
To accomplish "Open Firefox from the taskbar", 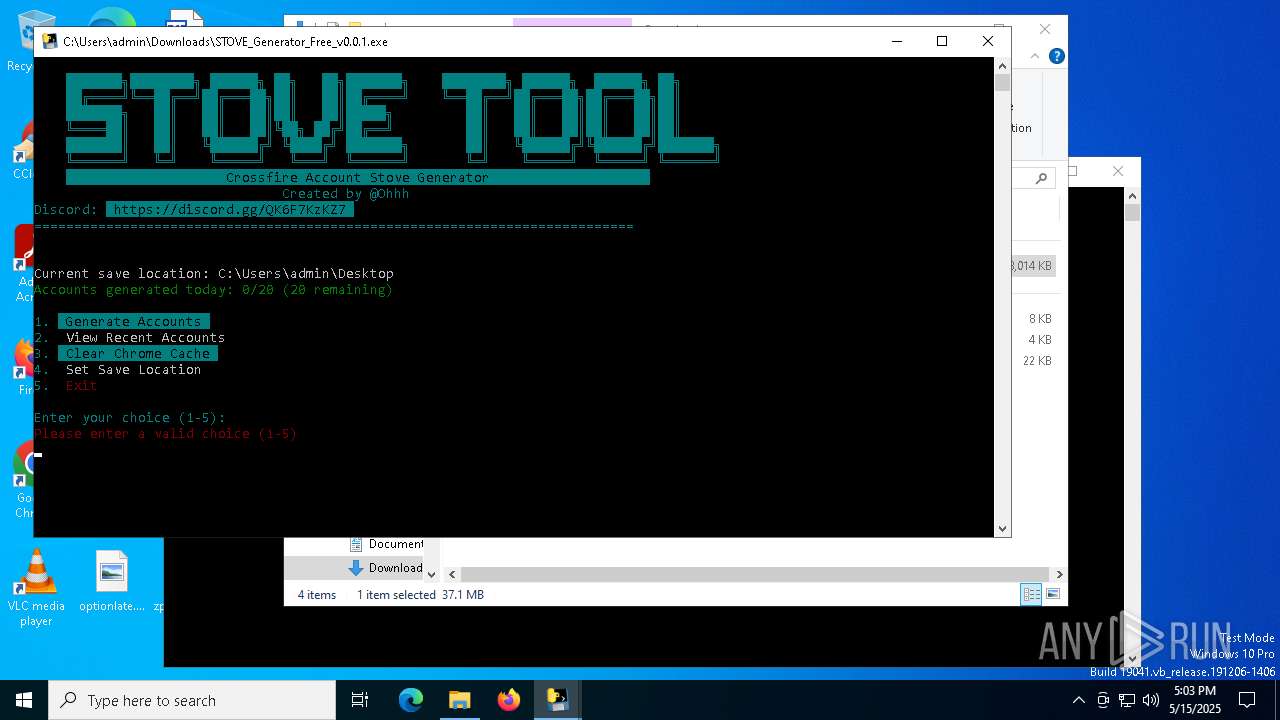I will [x=508, y=700].
